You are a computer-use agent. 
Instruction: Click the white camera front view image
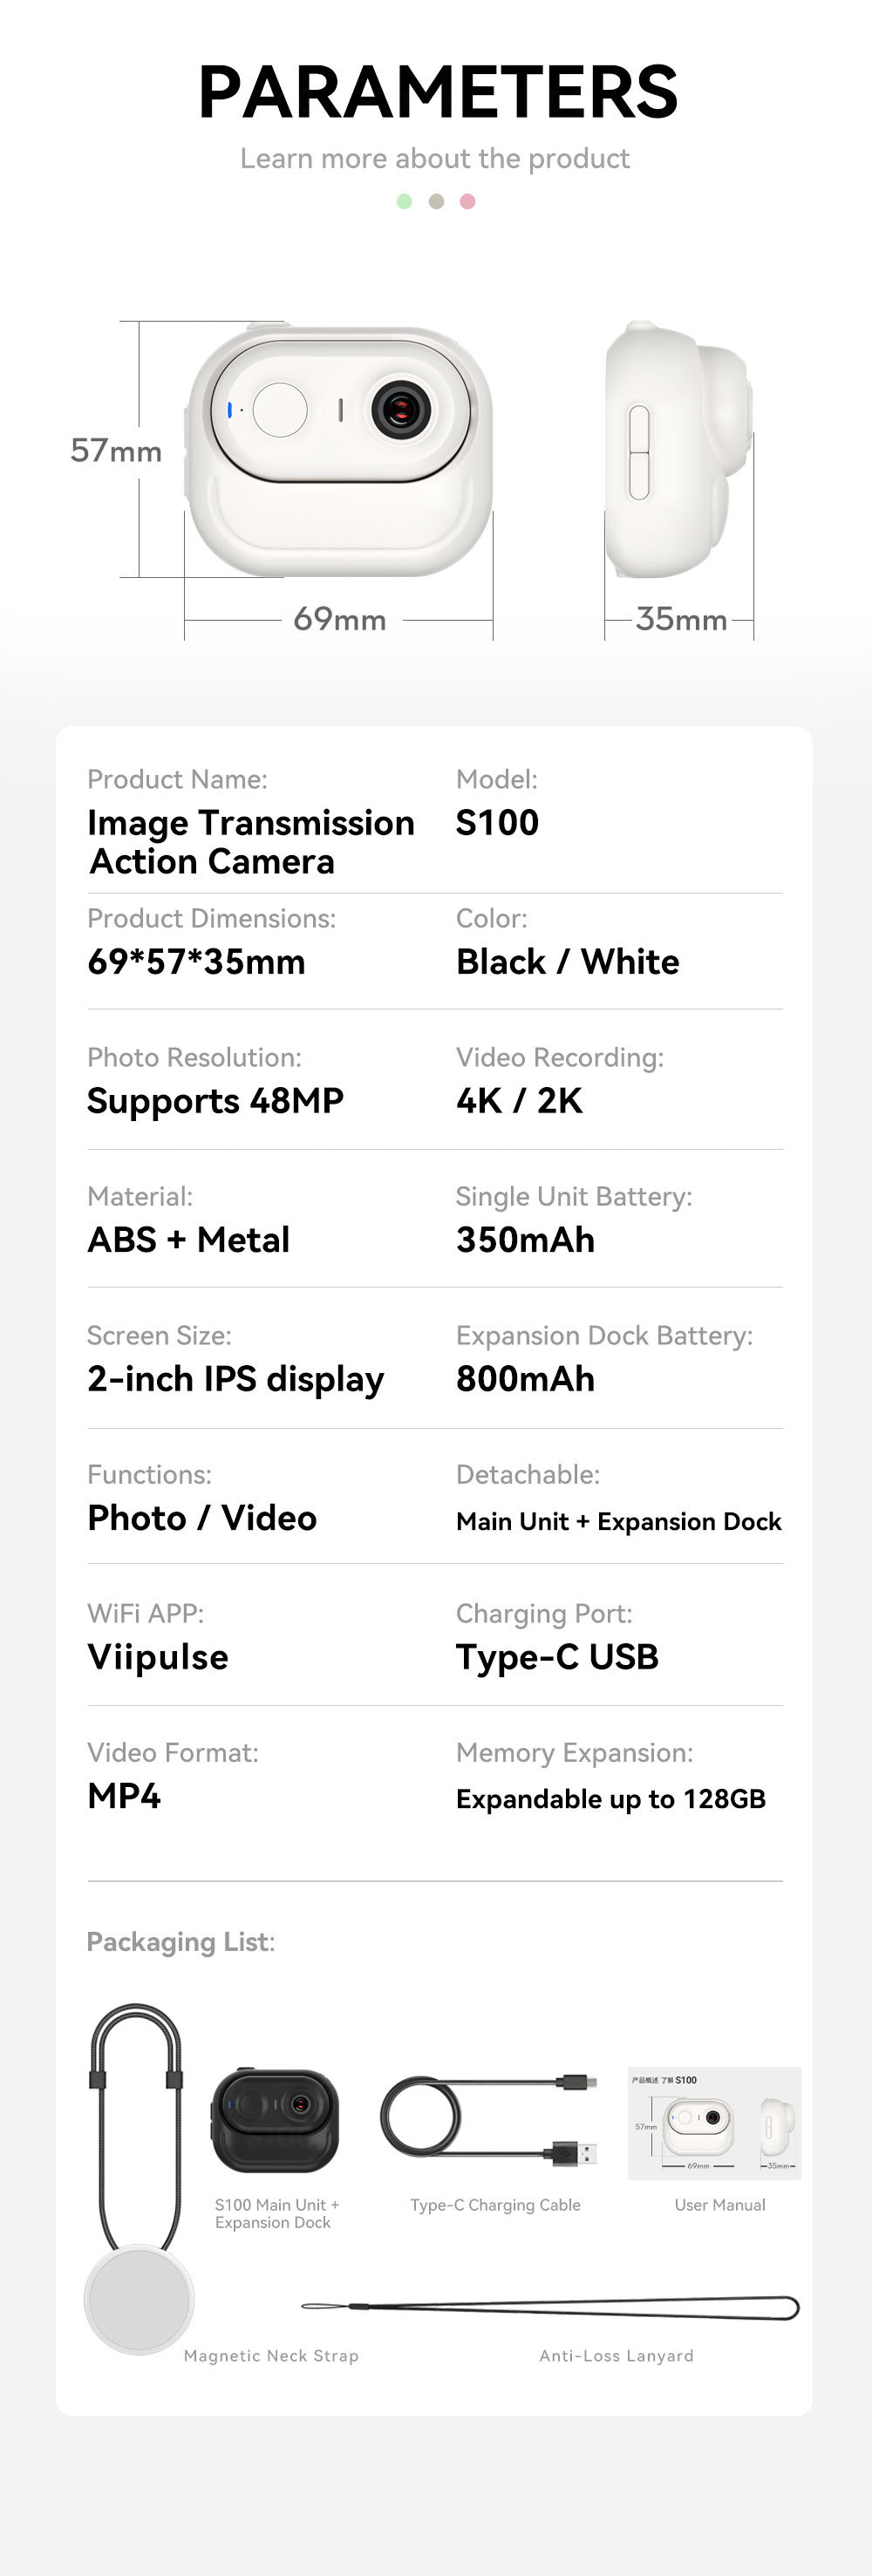[x=338, y=450]
